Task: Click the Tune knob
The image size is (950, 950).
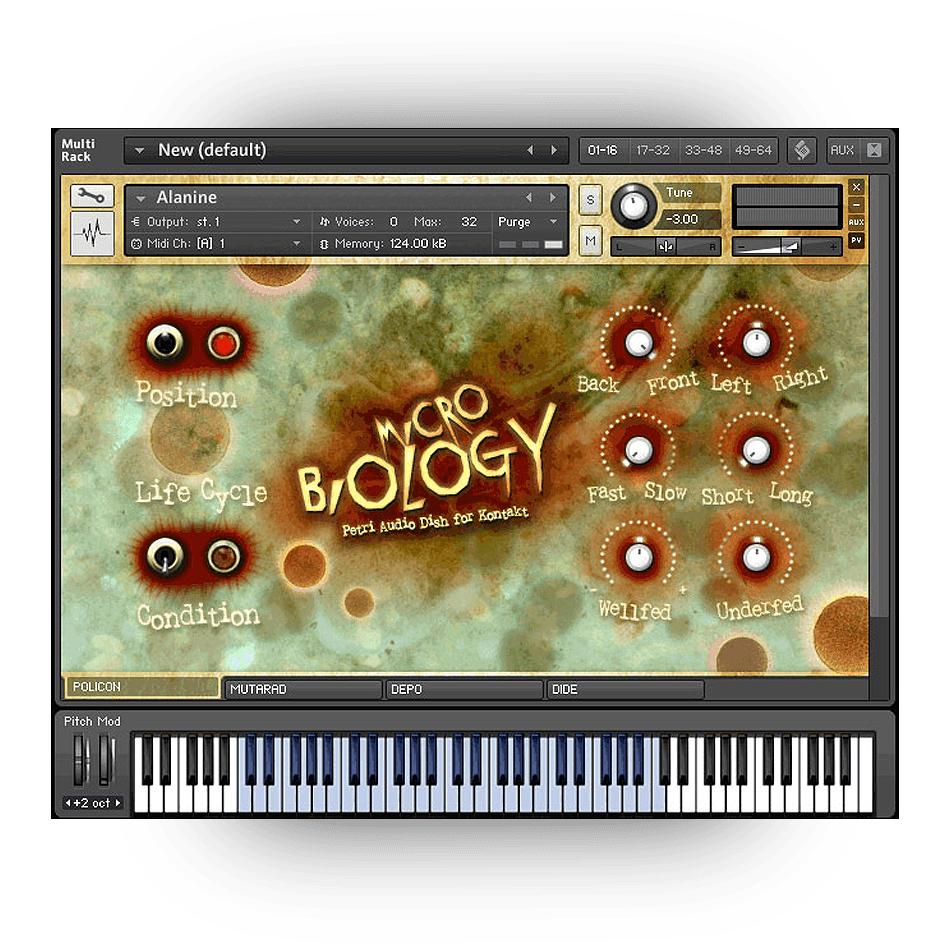Action: click(633, 206)
